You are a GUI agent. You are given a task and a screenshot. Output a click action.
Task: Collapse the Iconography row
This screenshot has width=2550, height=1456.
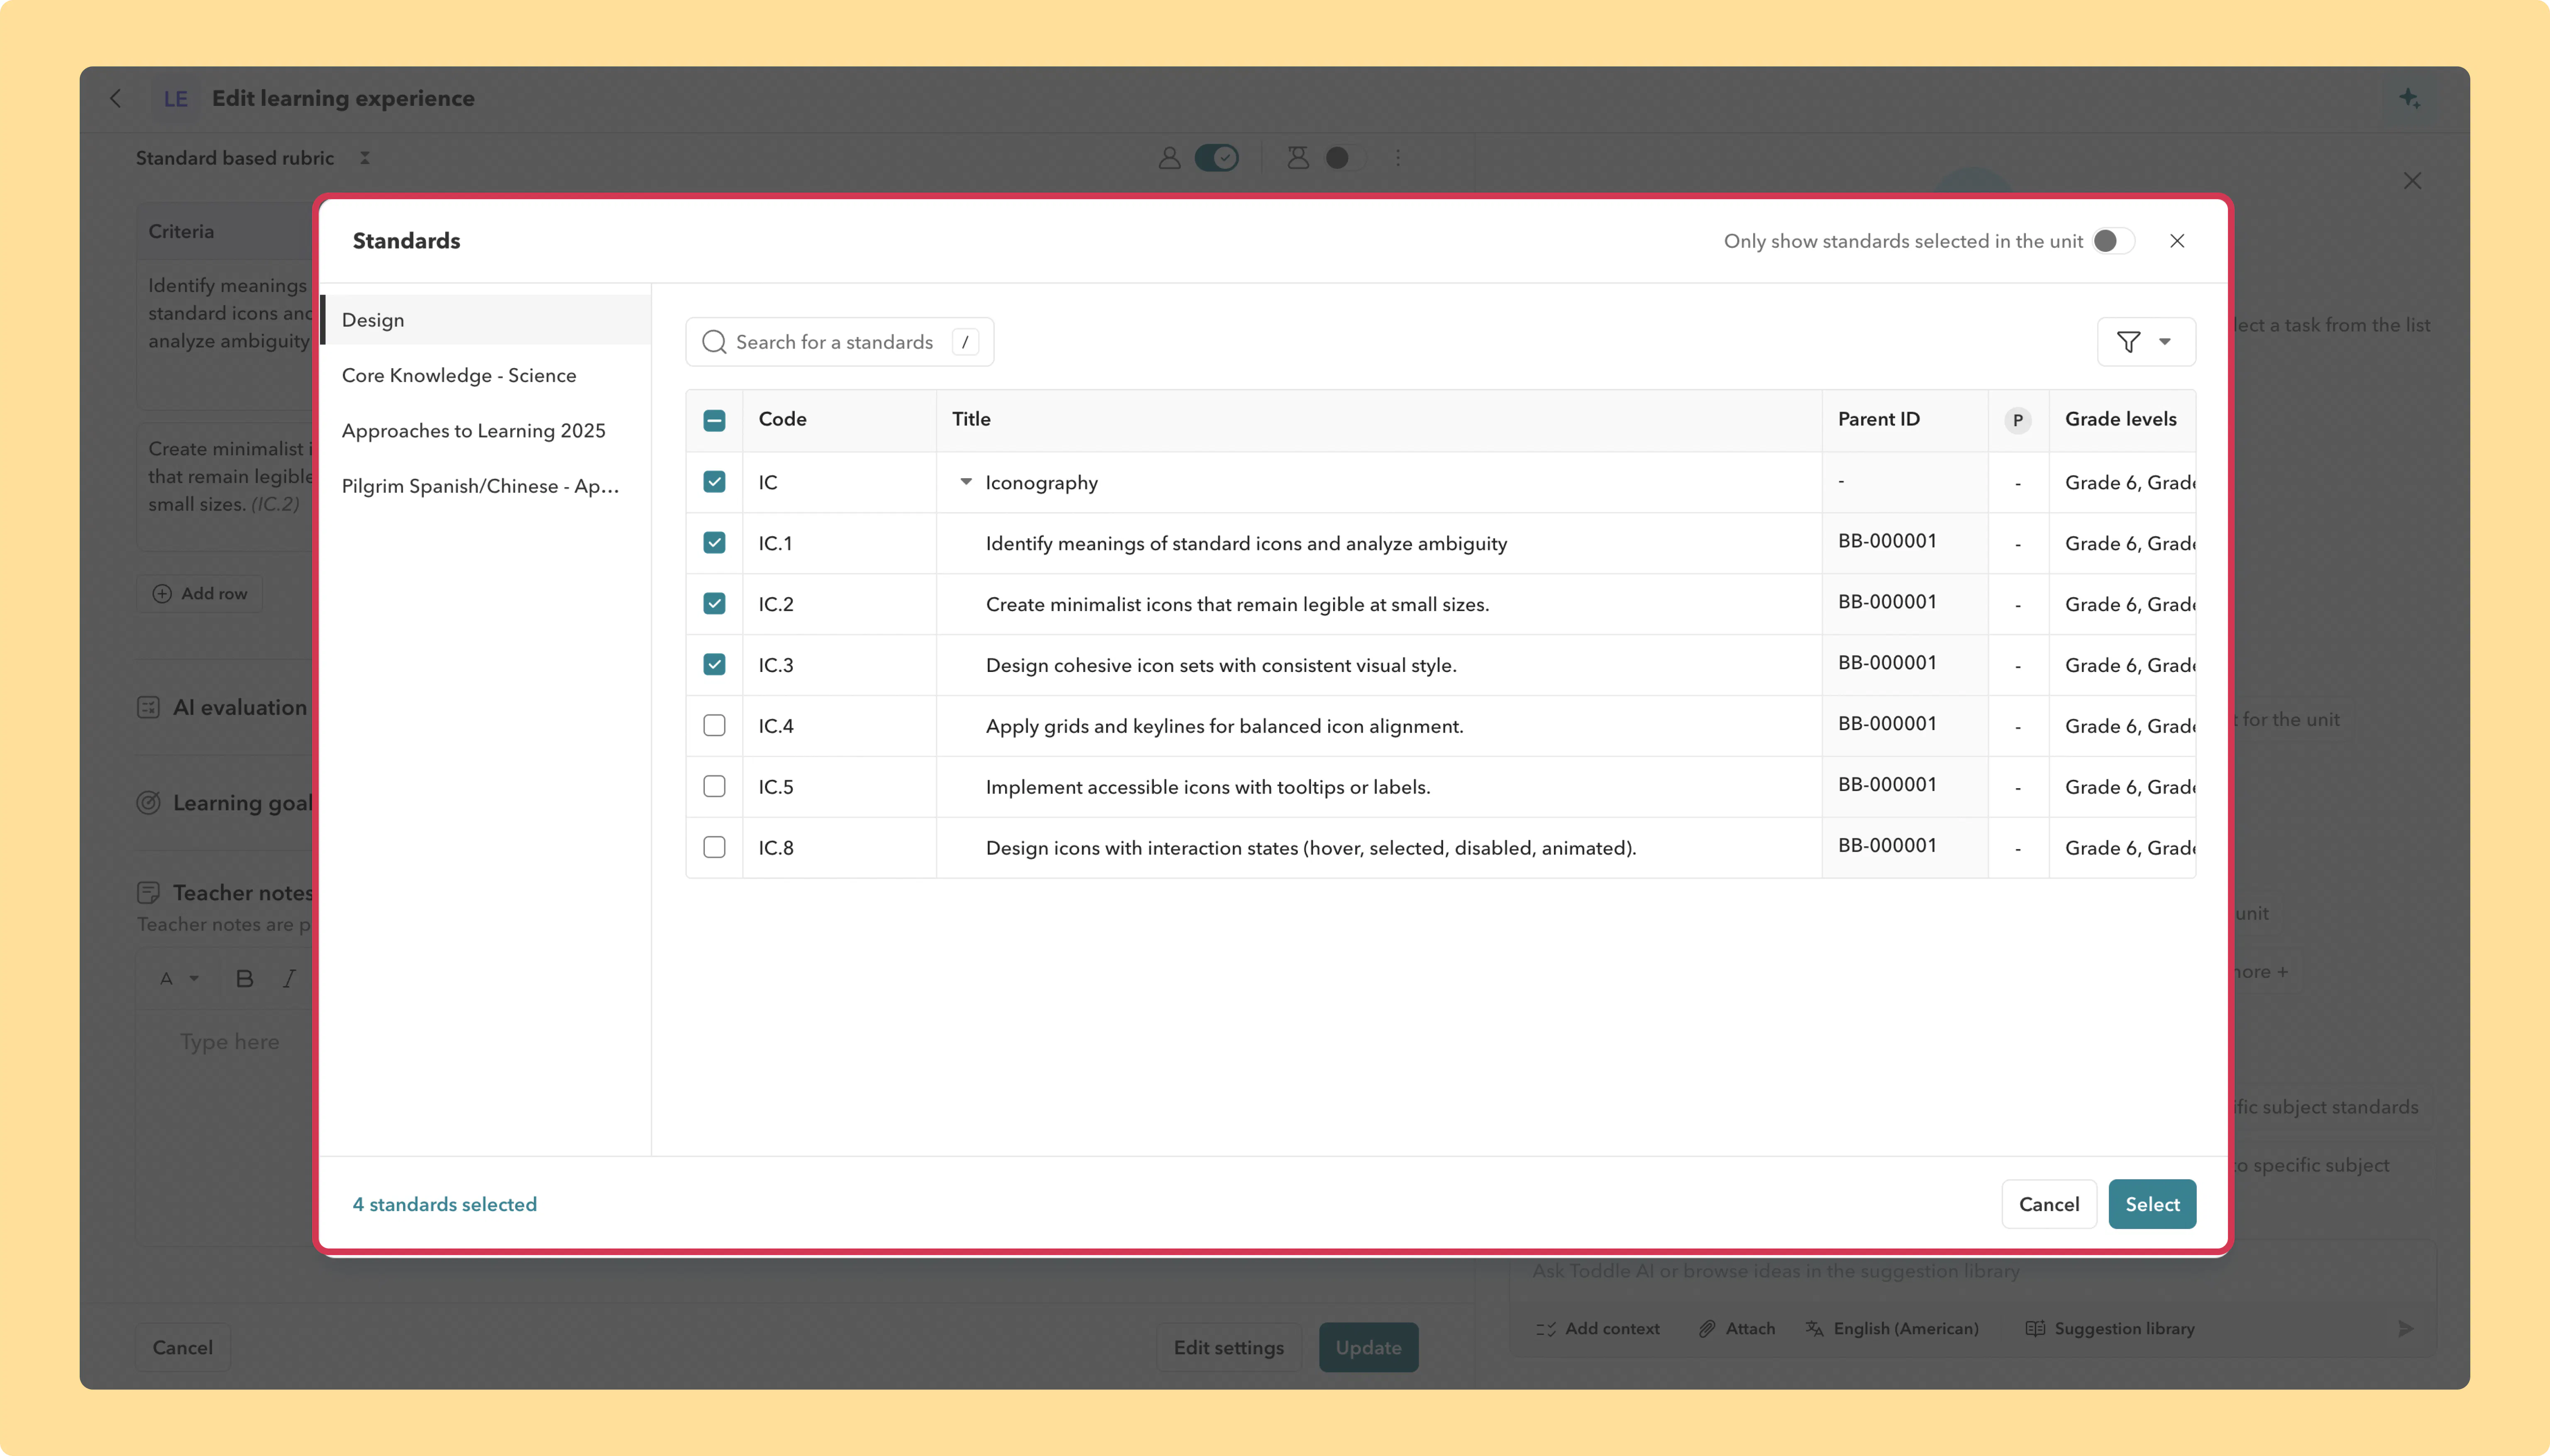(x=966, y=482)
